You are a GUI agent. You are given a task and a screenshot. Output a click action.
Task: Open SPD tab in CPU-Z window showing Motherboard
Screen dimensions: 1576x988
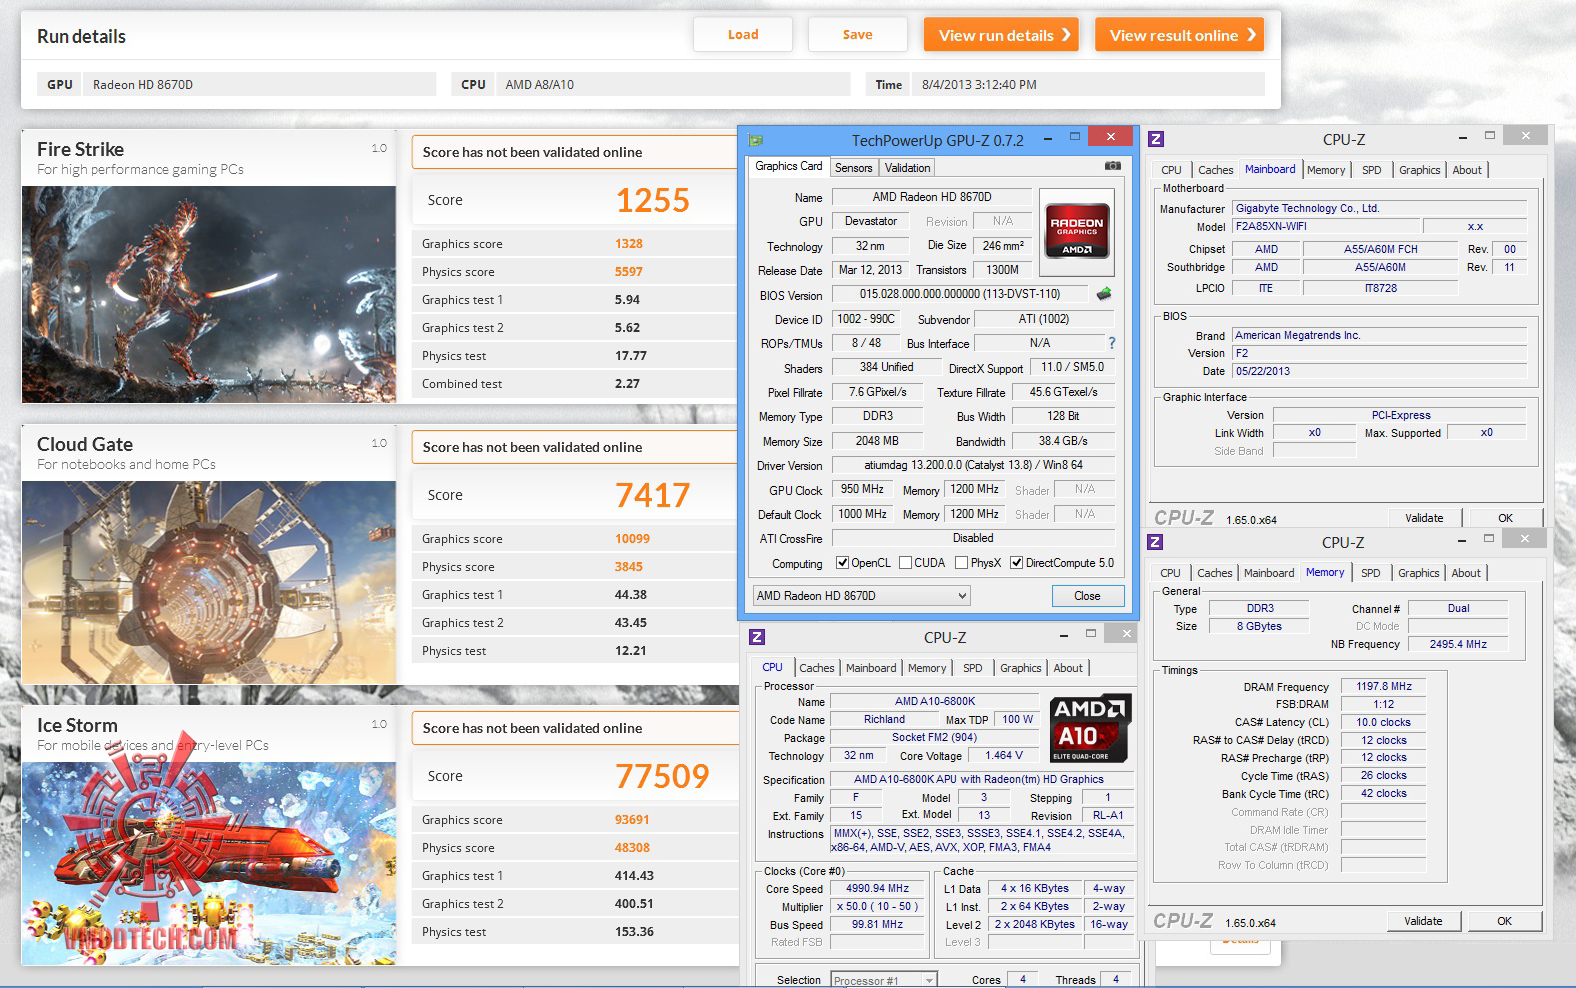click(1372, 170)
